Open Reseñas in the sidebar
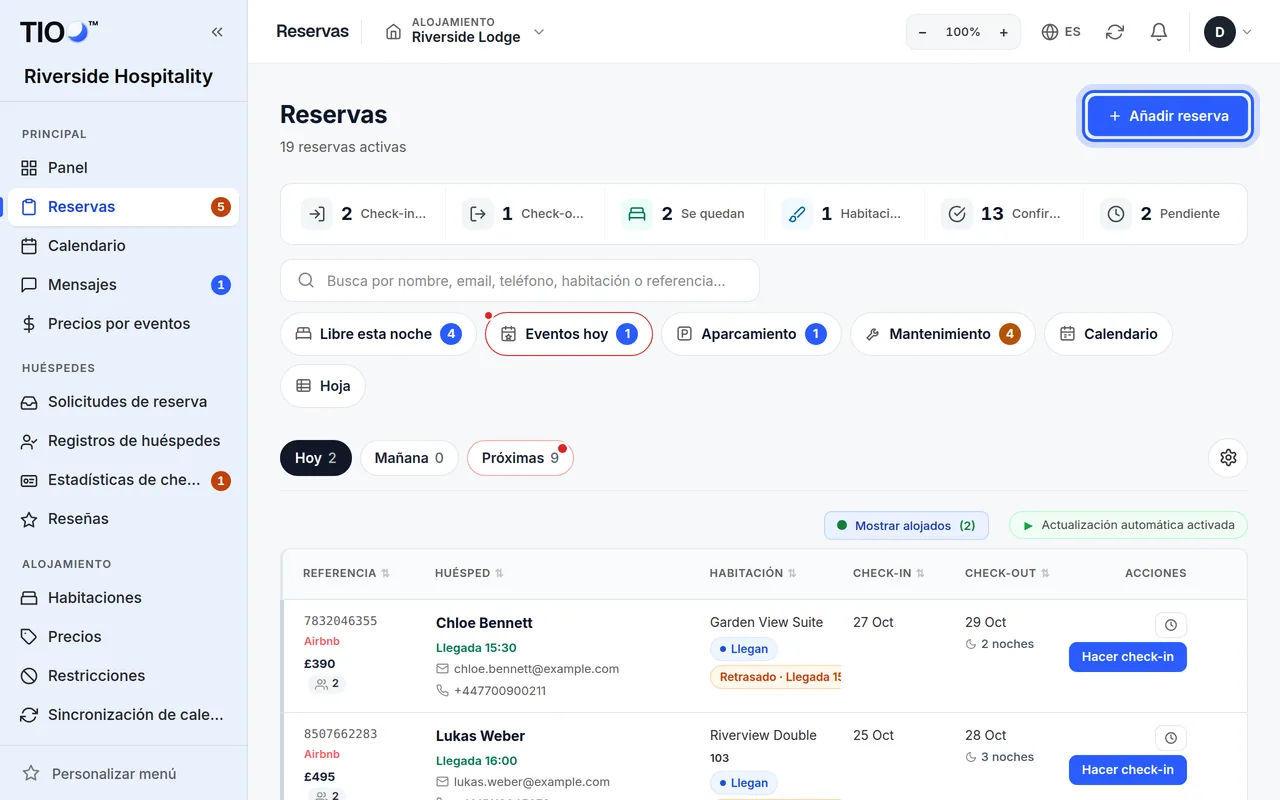The height and width of the screenshot is (800, 1280). point(123,519)
